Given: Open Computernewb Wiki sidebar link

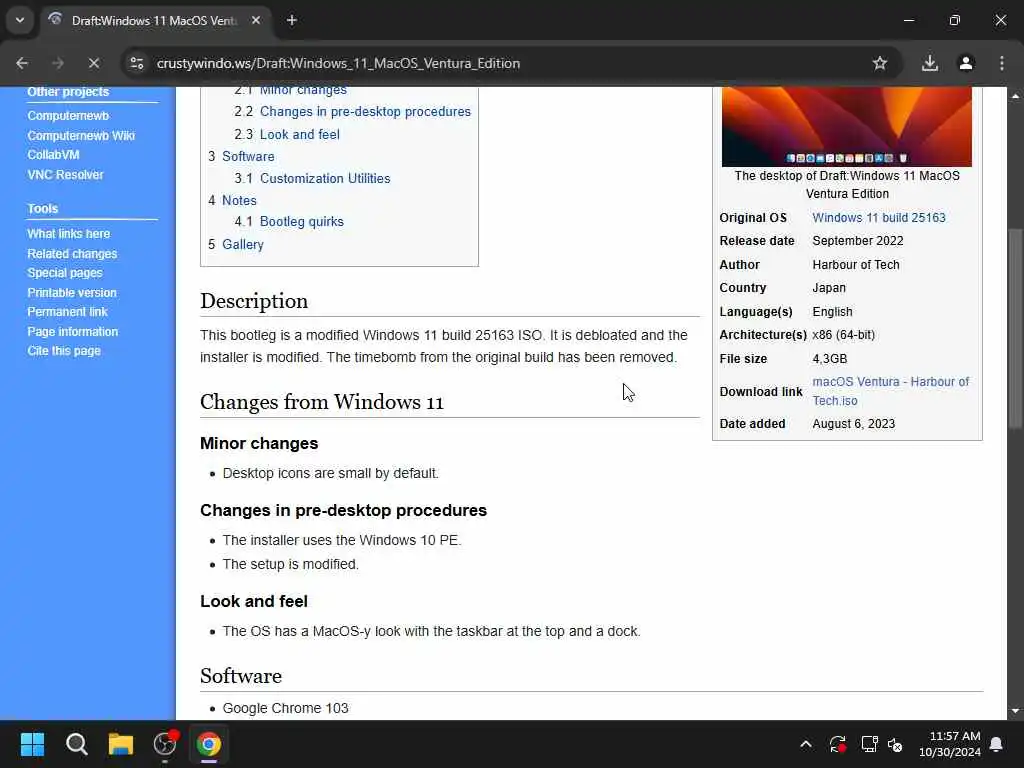Looking at the screenshot, I should pos(81,136).
